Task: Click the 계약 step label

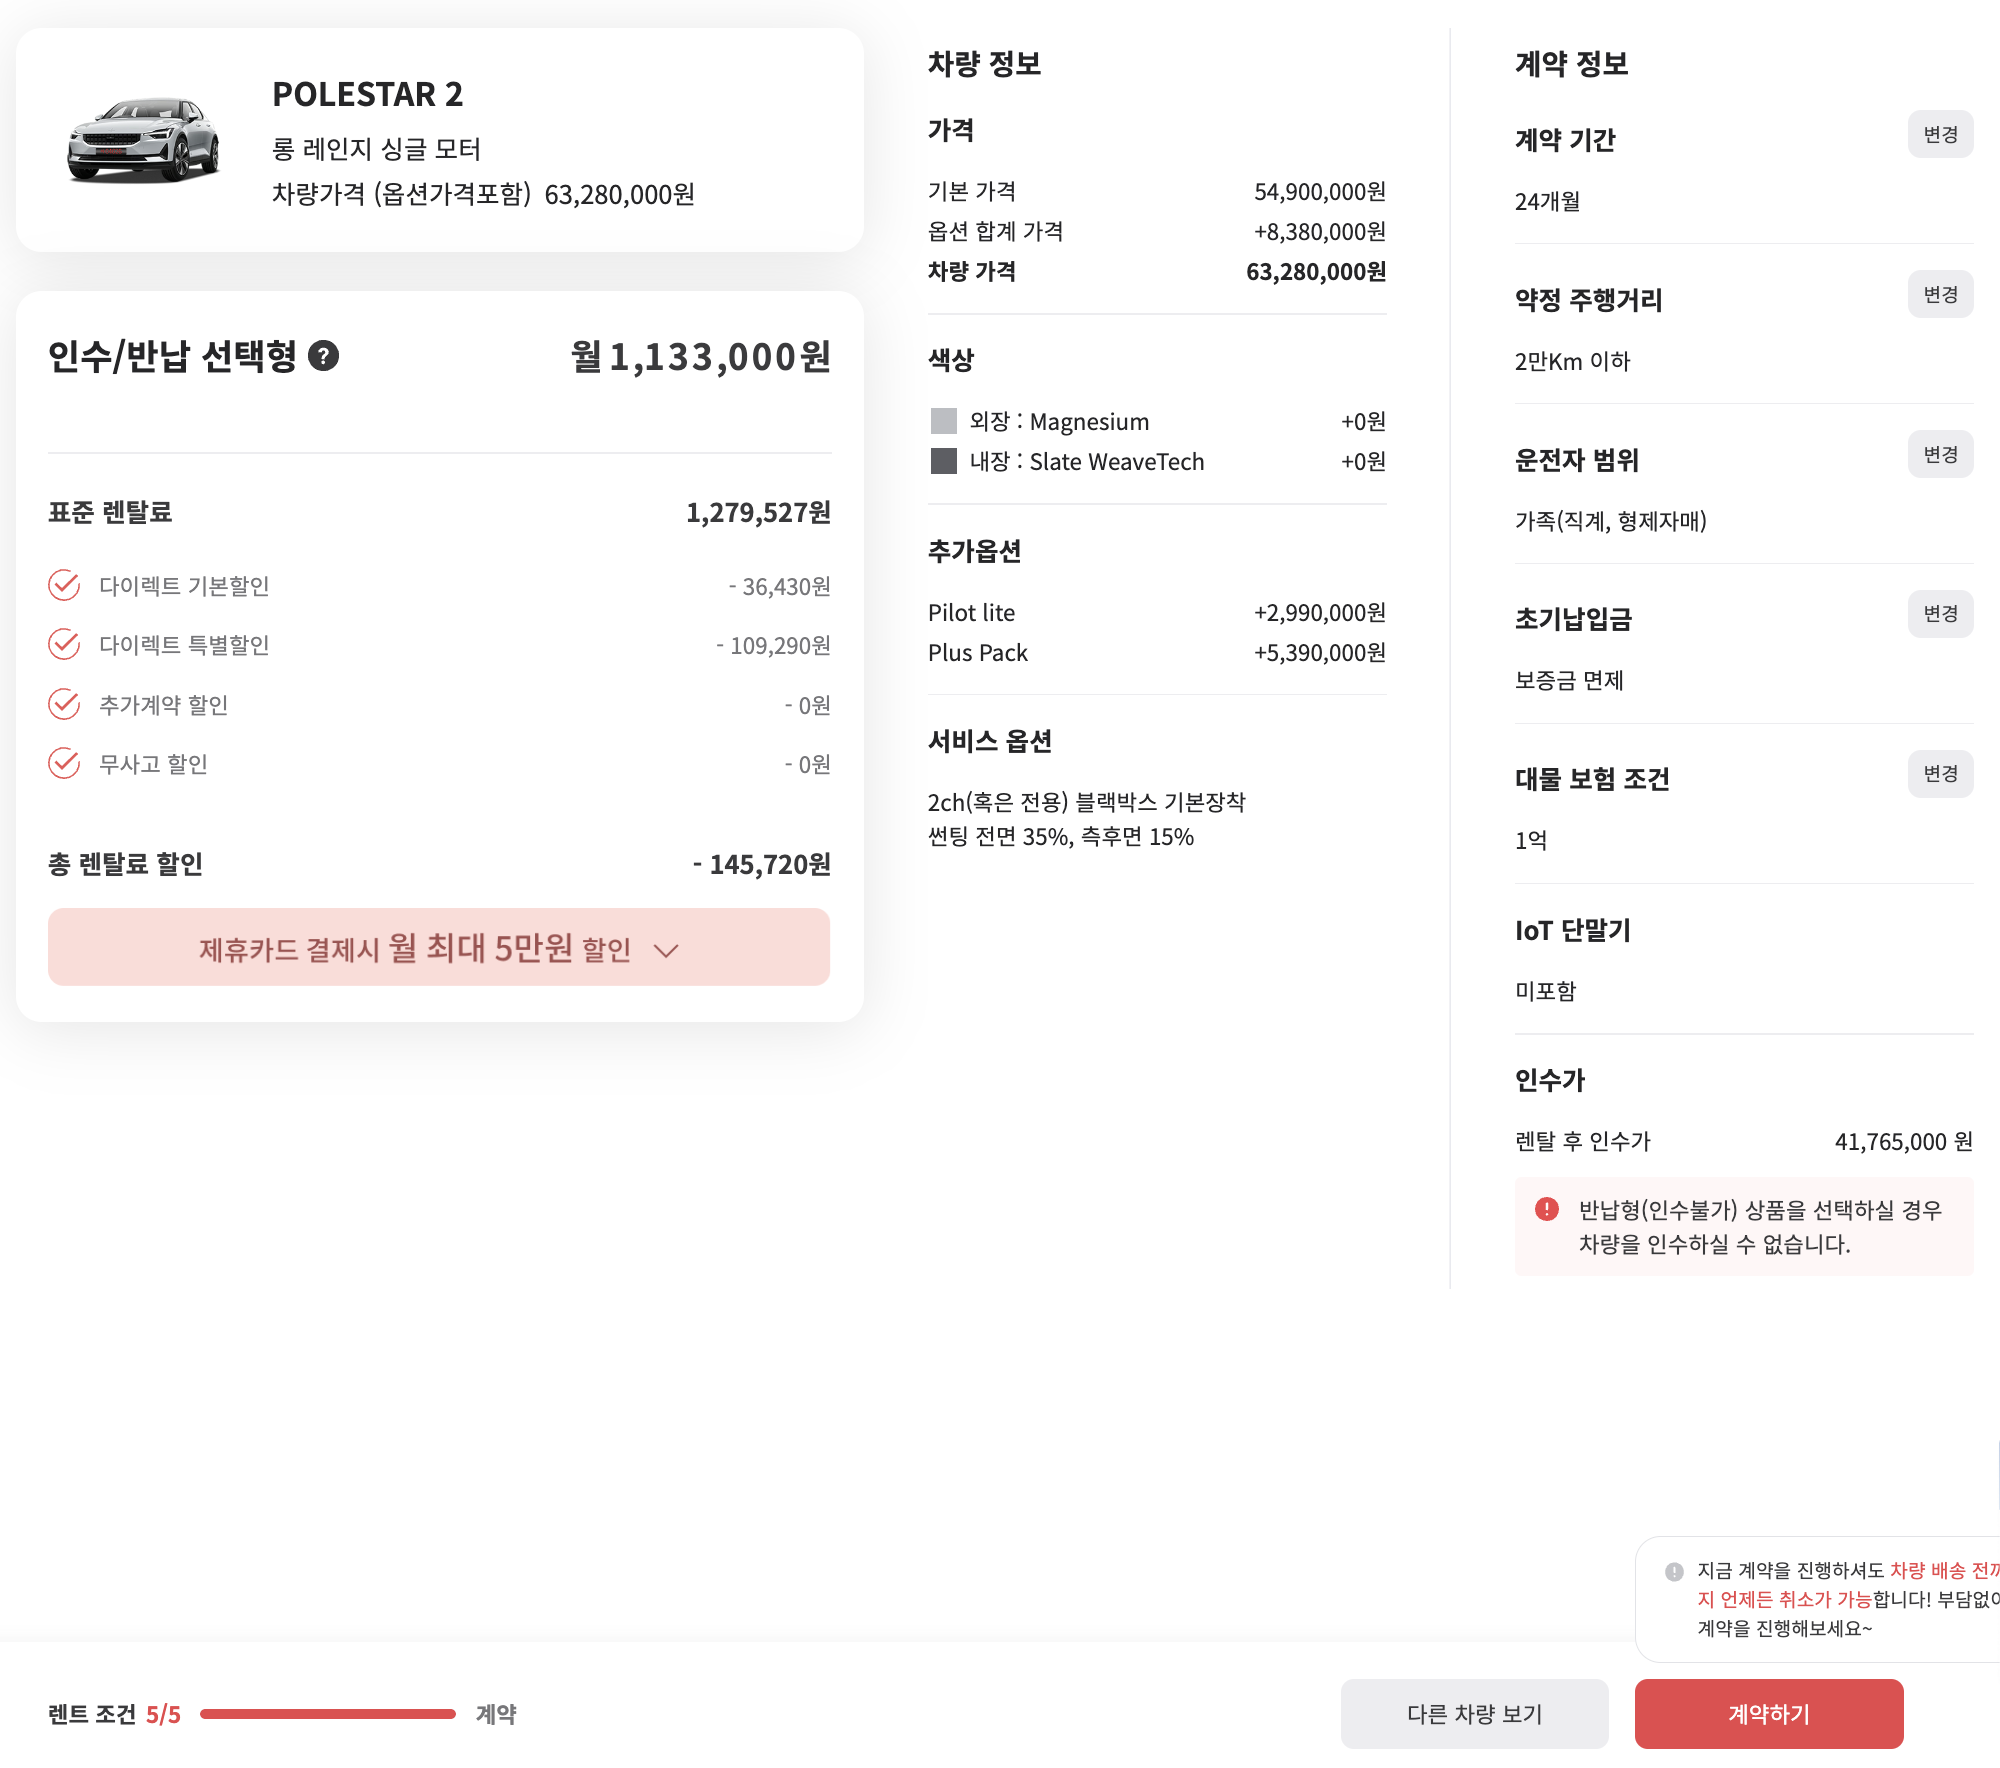Action: 496,1714
